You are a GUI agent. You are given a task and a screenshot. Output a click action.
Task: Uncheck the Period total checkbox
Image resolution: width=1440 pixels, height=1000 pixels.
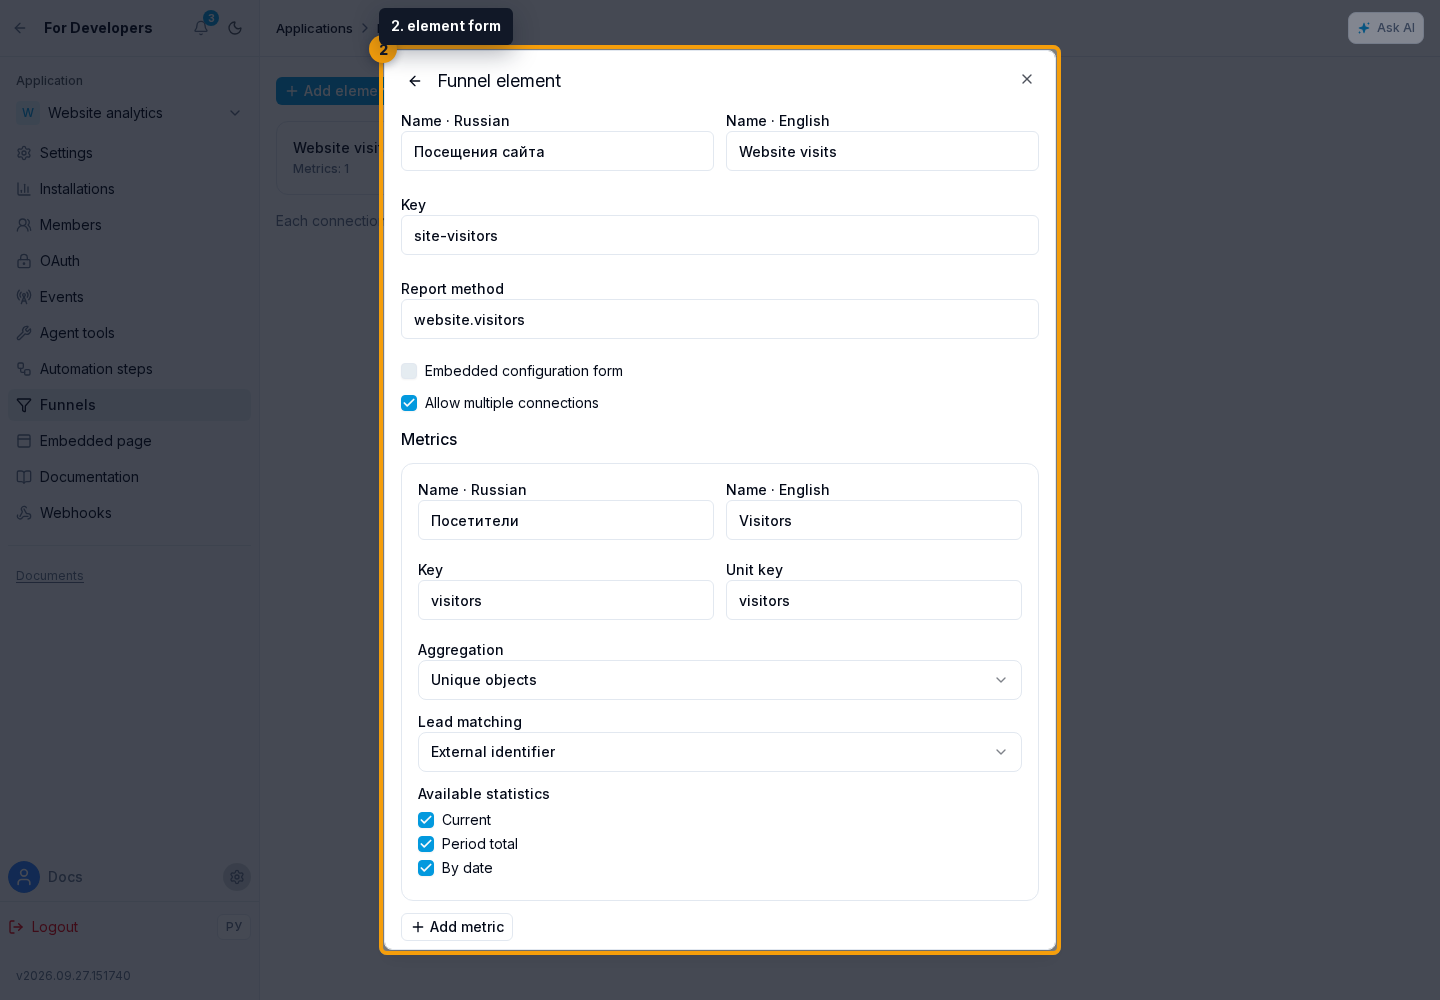[426, 844]
